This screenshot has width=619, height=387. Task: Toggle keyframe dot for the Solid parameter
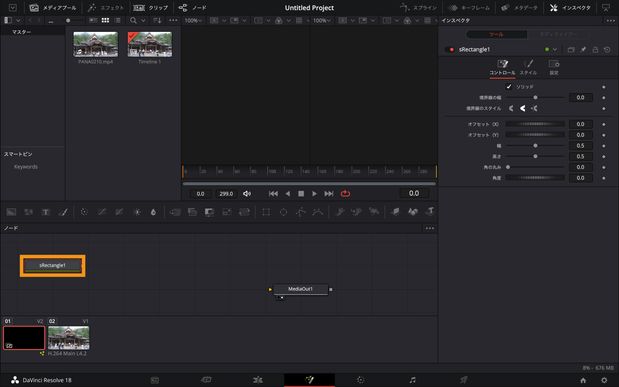(x=604, y=86)
